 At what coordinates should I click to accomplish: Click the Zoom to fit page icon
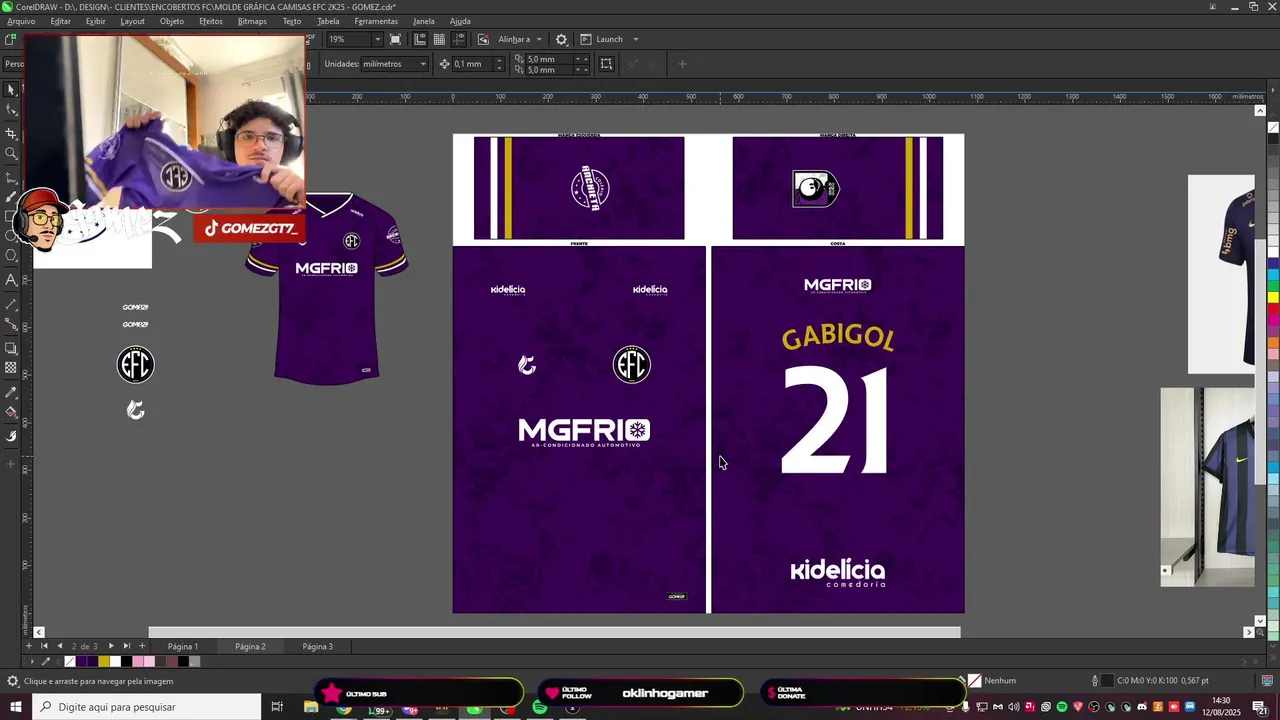click(x=396, y=39)
